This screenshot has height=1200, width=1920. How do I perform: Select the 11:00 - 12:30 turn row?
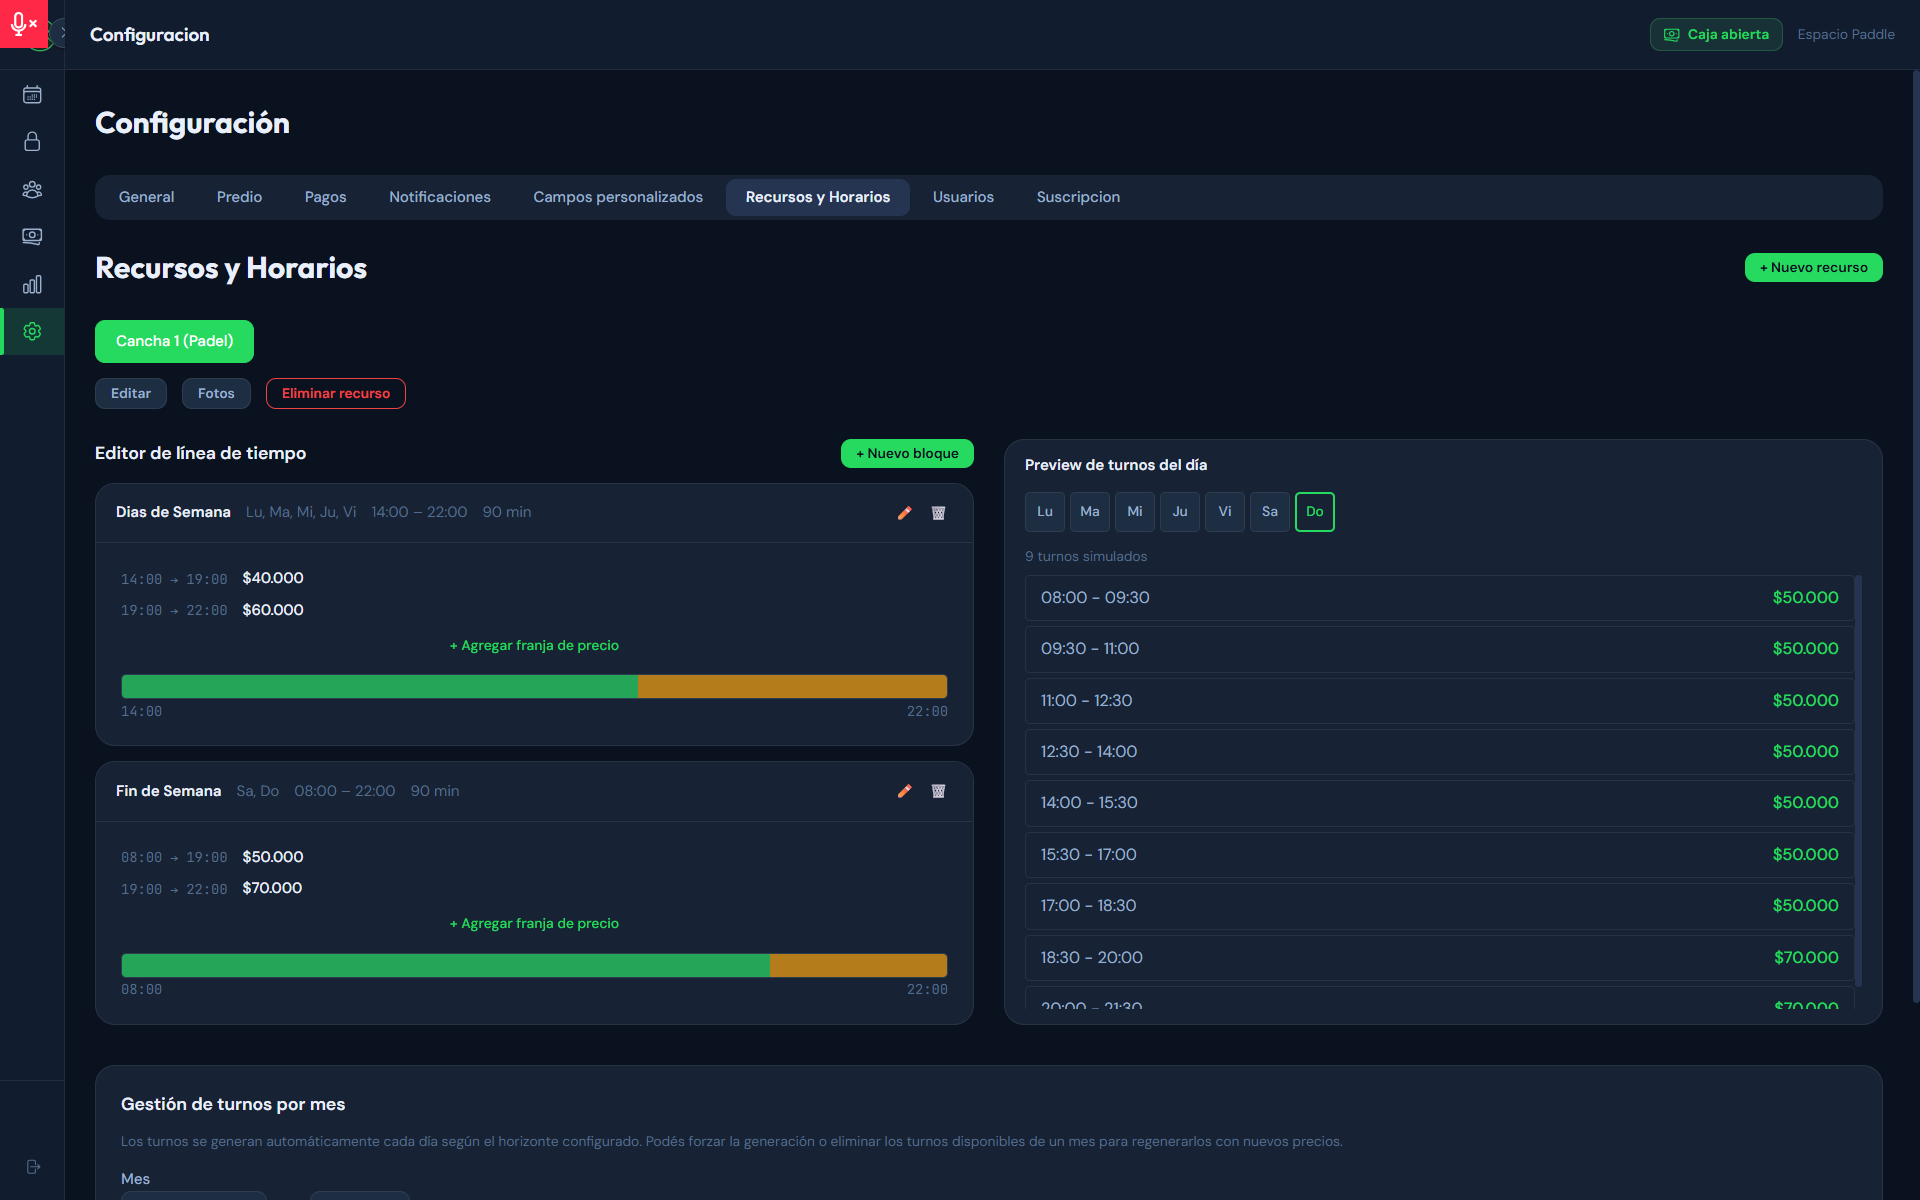pos(1439,701)
